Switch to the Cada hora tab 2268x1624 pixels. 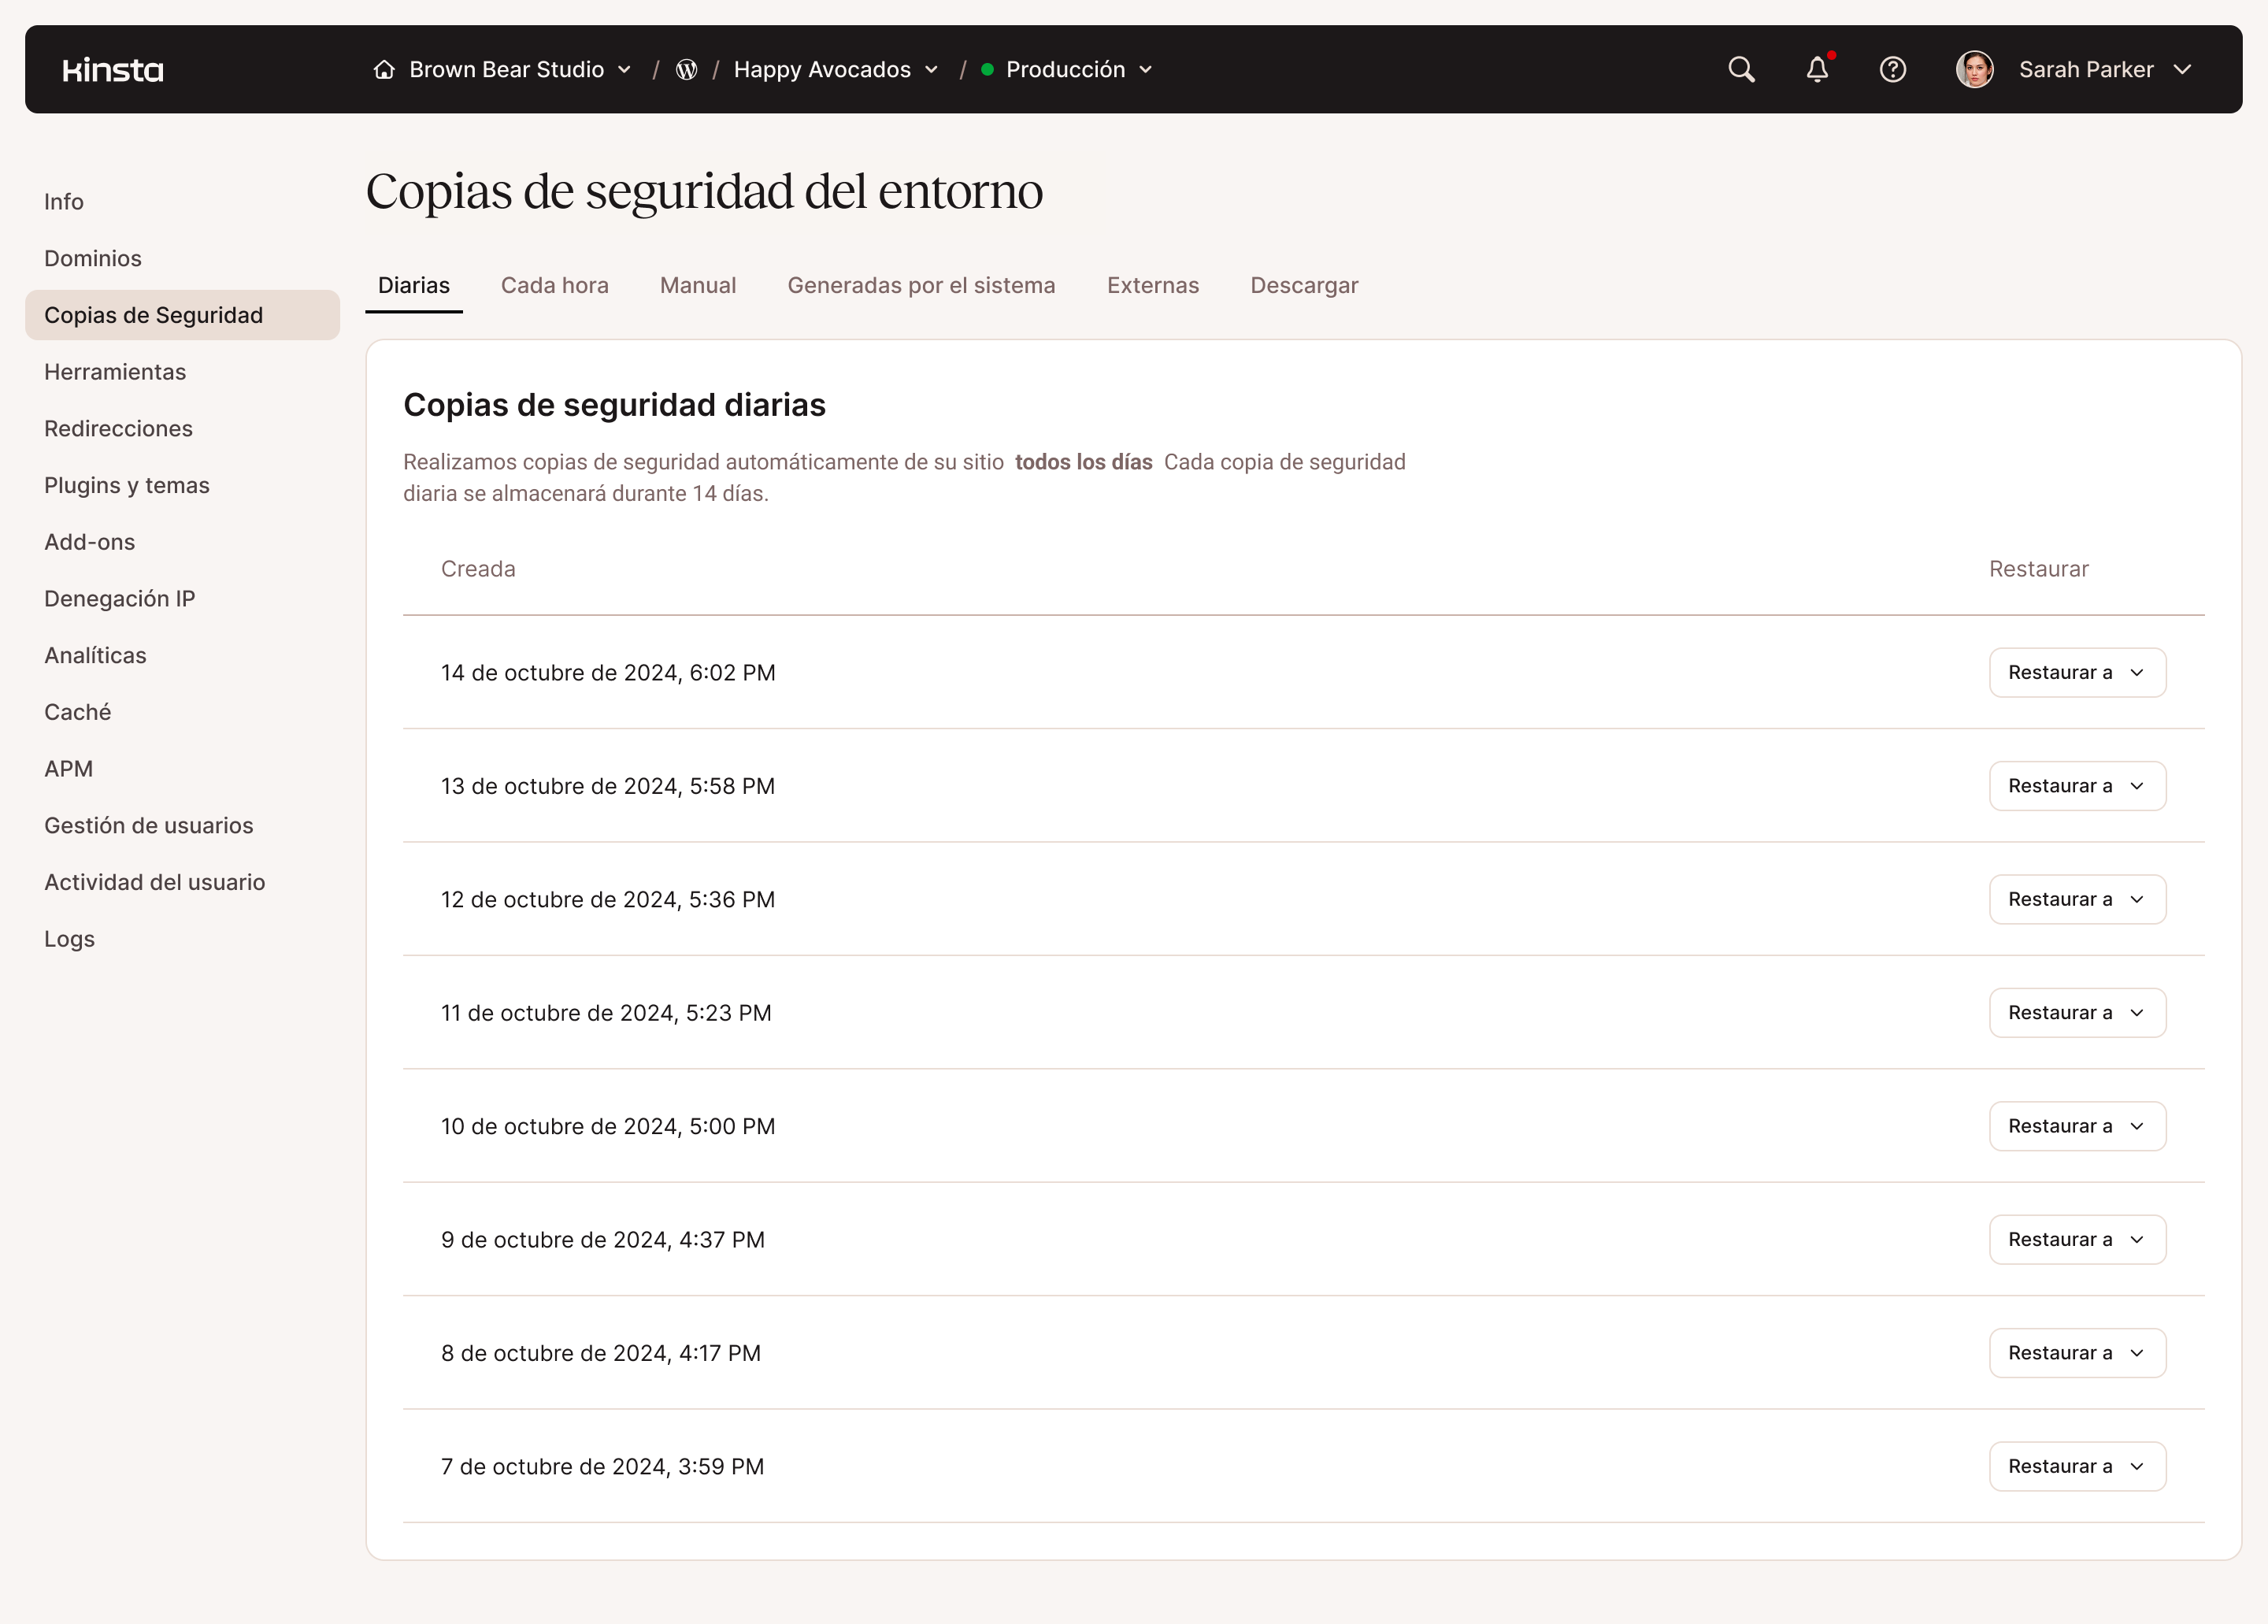(554, 285)
